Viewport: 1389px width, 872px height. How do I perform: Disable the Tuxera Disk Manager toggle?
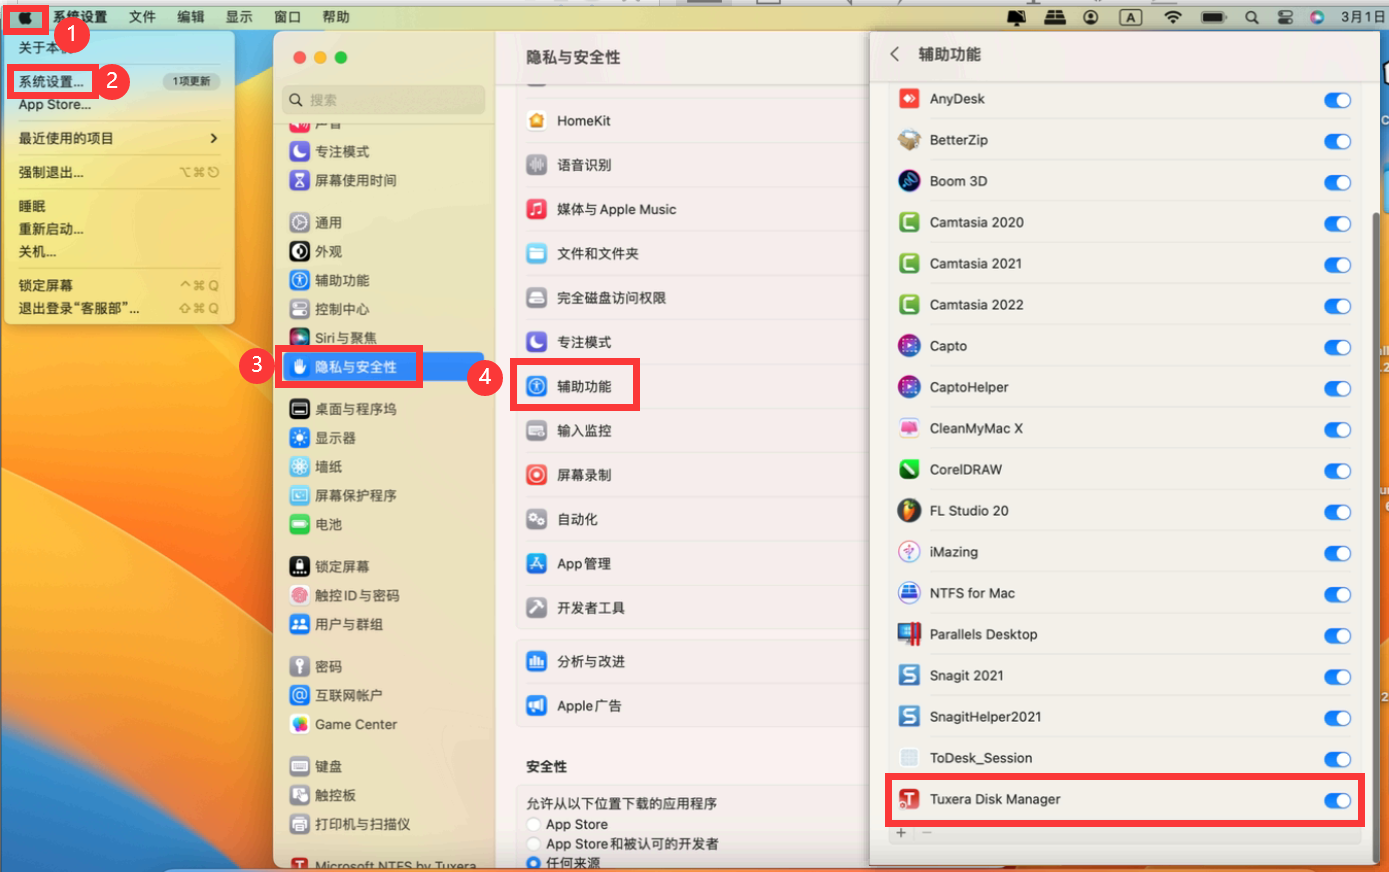tap(1336, 800)
